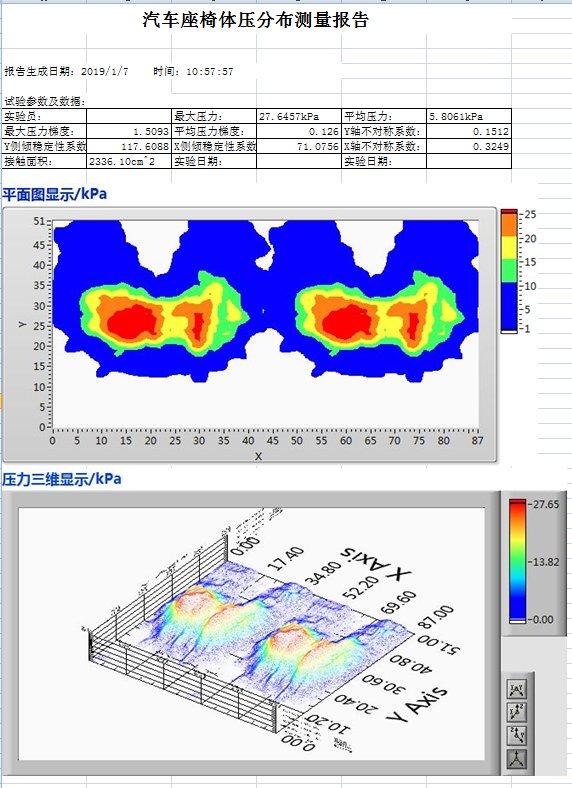Click the 压力三维显示/kPa section heading
The image size is (572, 788).
click(x=61, y=478)
